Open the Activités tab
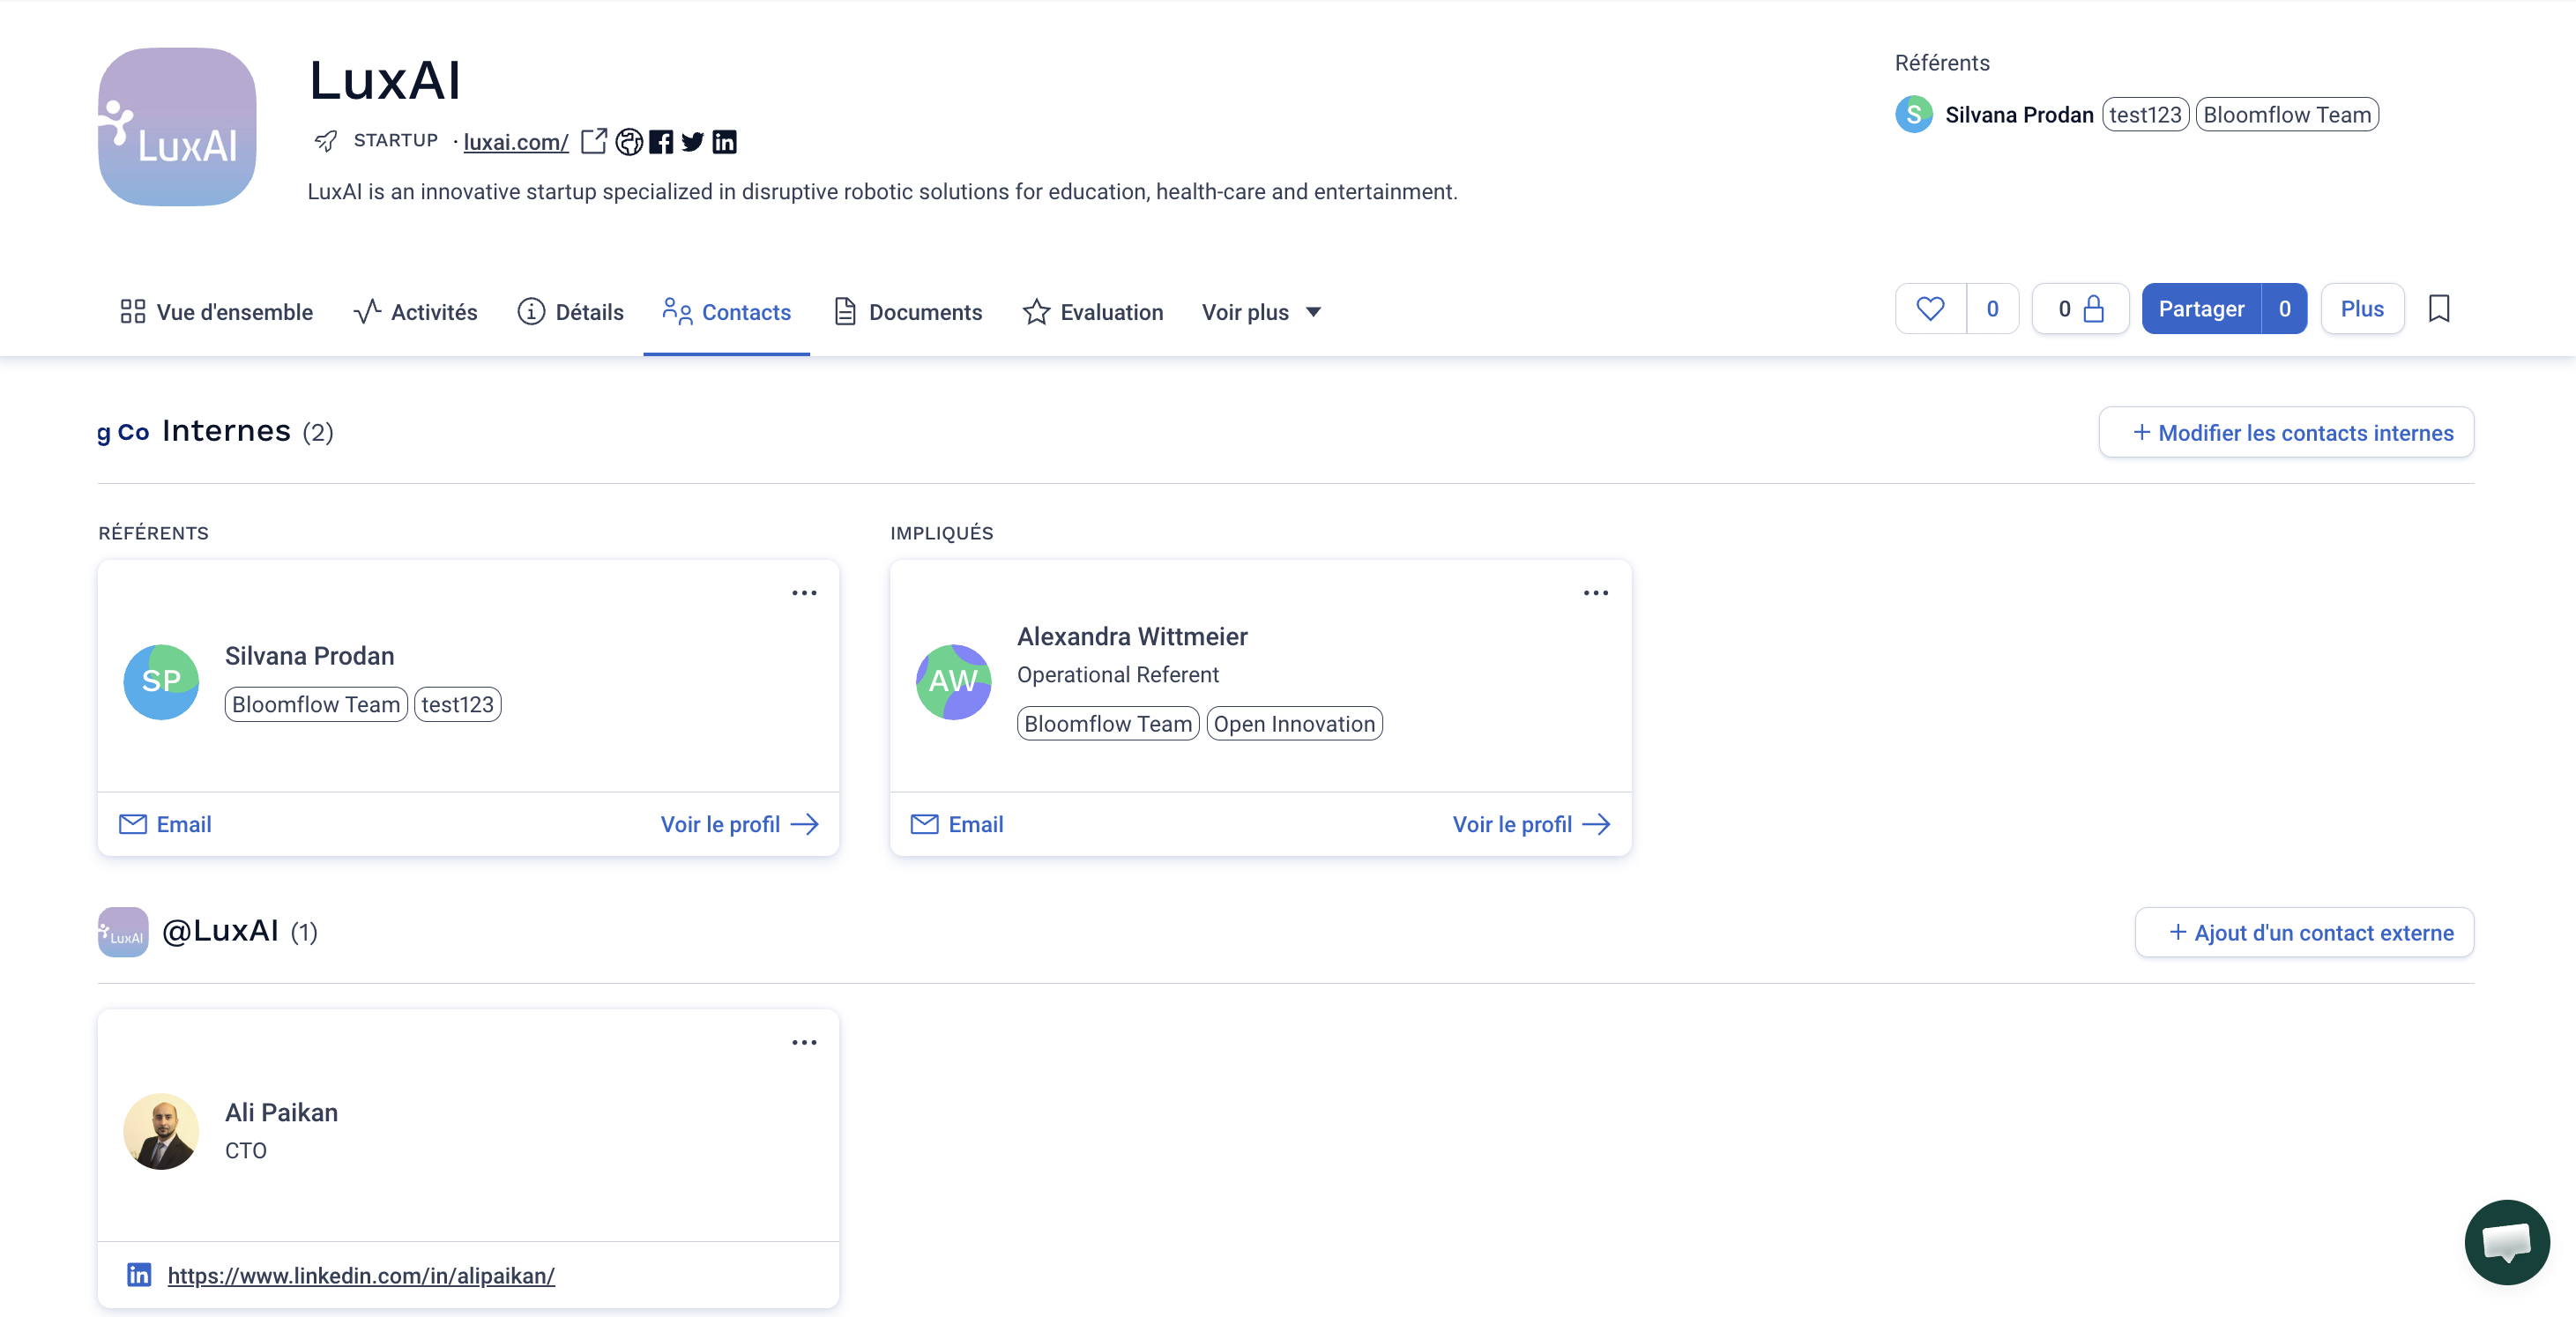Screen dimensions: 2576x1317 (x=415, y=312)
